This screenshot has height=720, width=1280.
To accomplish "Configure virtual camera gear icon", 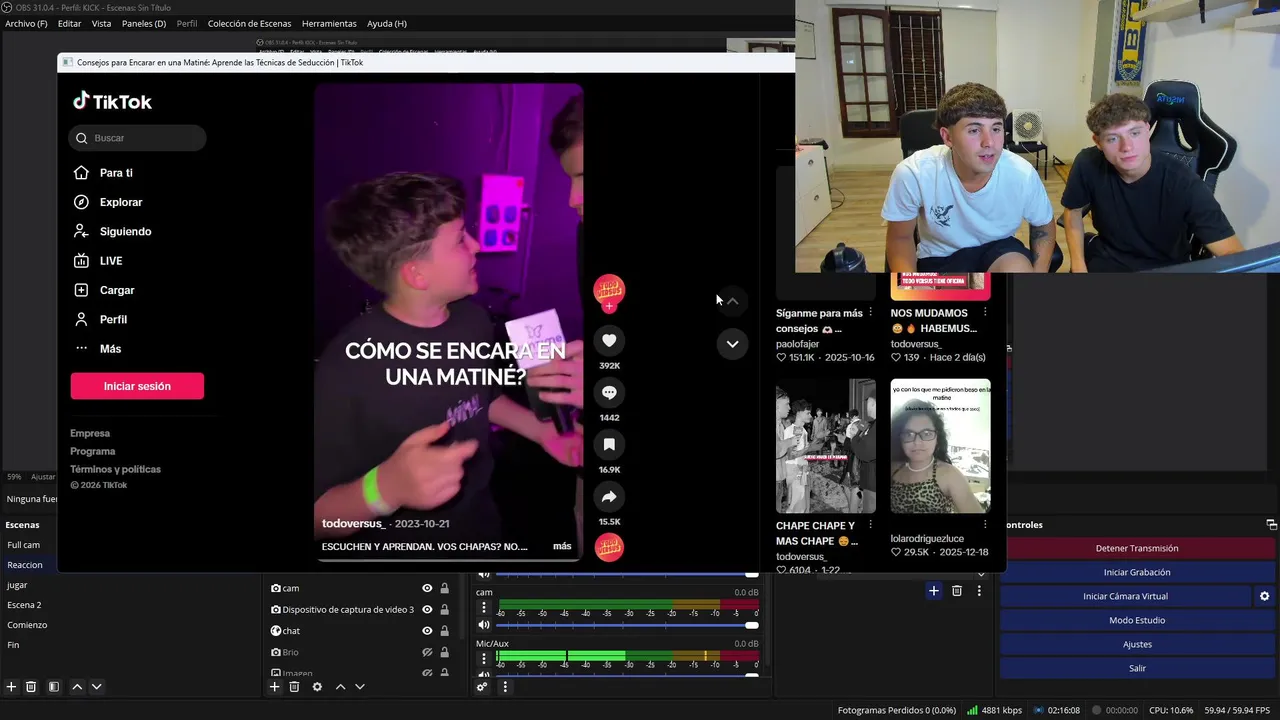I will coord(1264,596).
